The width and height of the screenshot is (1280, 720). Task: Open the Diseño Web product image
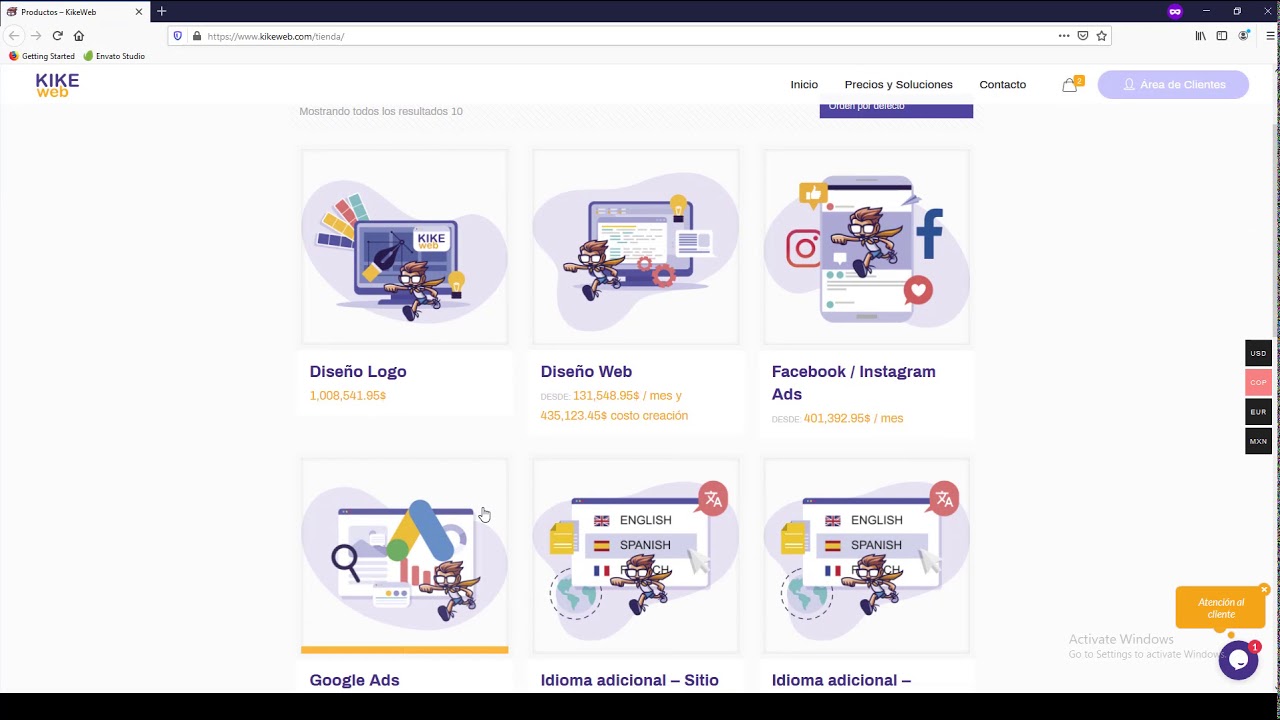click(635, 247)
